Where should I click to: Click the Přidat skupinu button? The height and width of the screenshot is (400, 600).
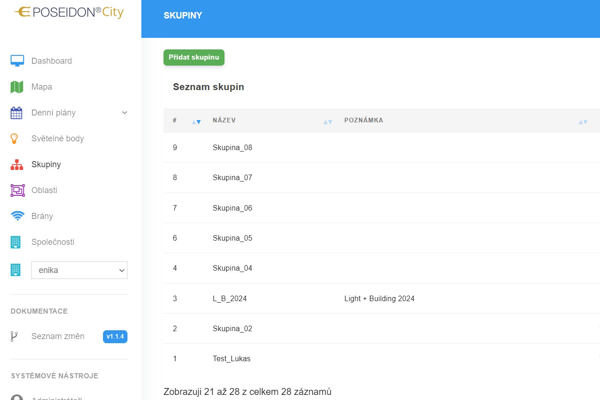[194, 57]
